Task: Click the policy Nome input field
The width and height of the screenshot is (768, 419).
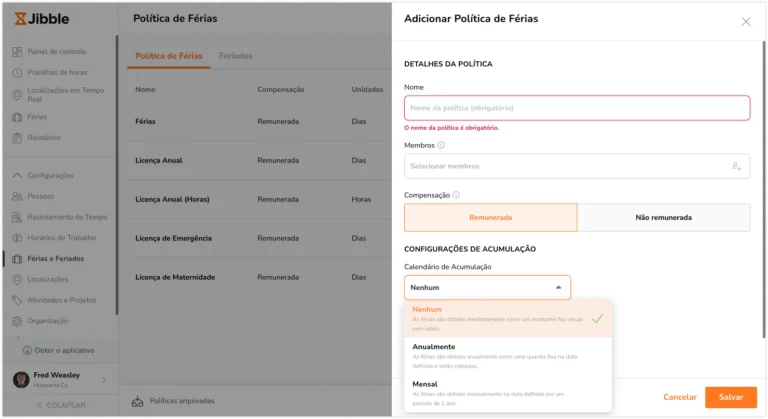Action: tap(577, 108)
